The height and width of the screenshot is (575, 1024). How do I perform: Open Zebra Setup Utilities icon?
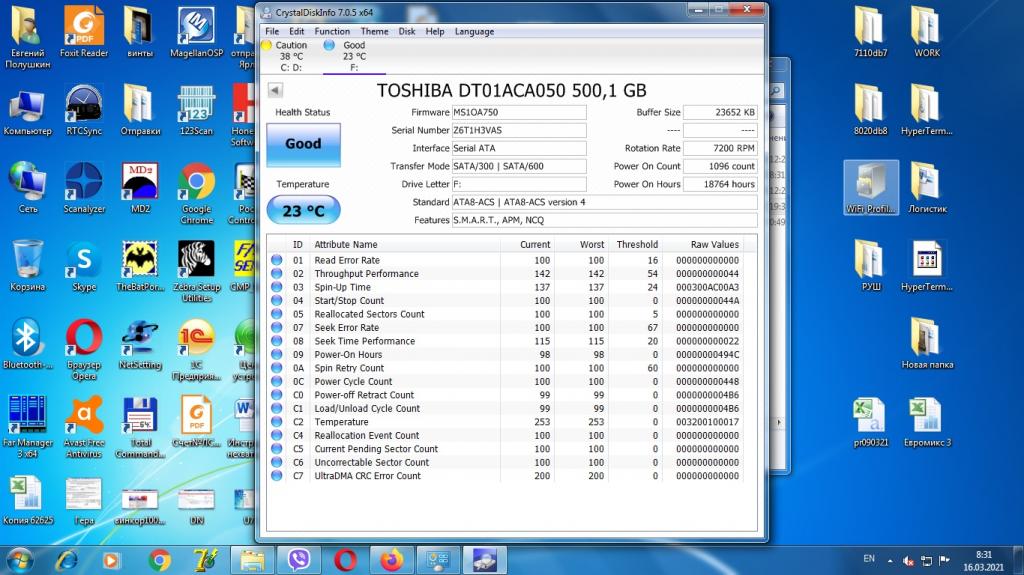pos(196,271)
